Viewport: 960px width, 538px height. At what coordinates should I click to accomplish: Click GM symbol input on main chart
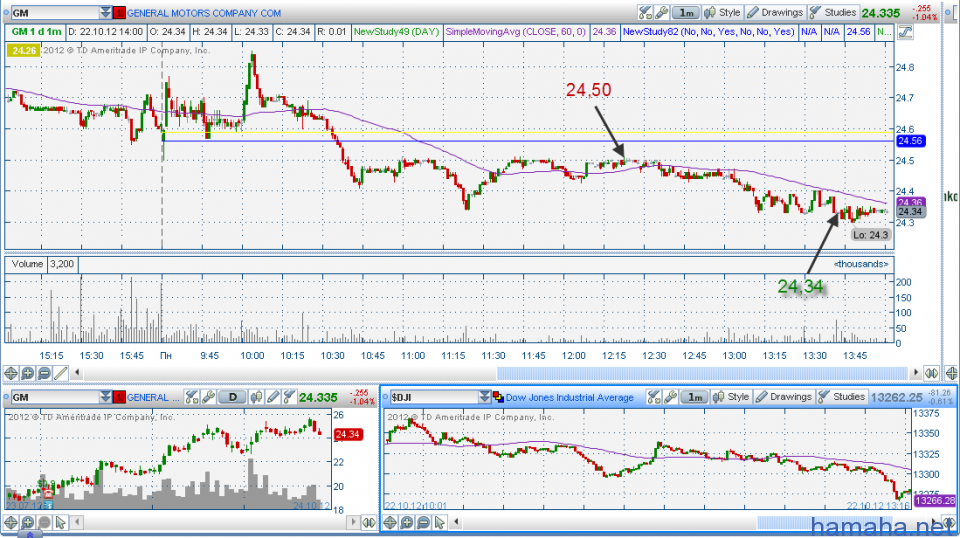click(55, 13)
